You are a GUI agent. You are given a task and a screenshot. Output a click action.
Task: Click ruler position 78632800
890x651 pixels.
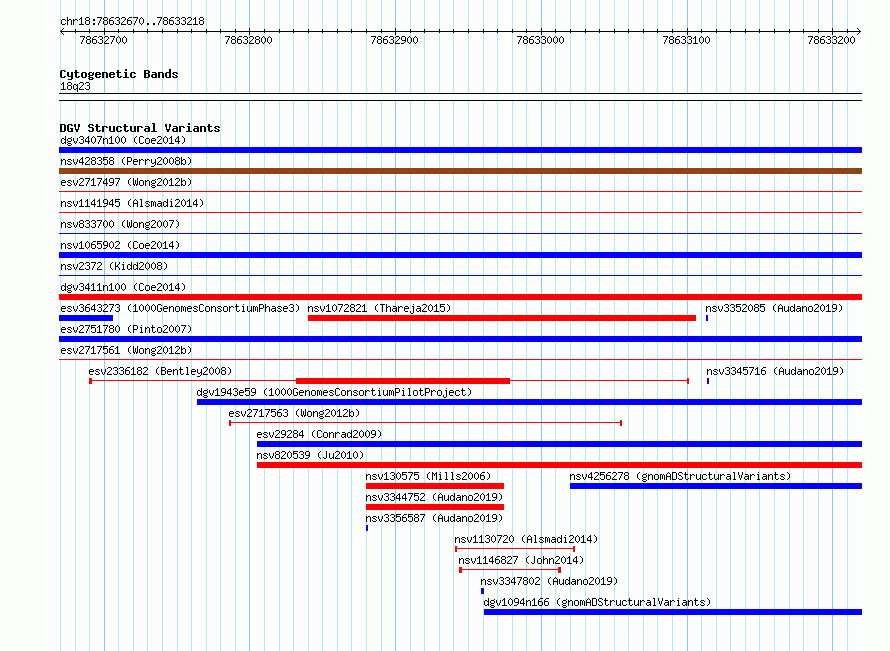coord(249,40)
